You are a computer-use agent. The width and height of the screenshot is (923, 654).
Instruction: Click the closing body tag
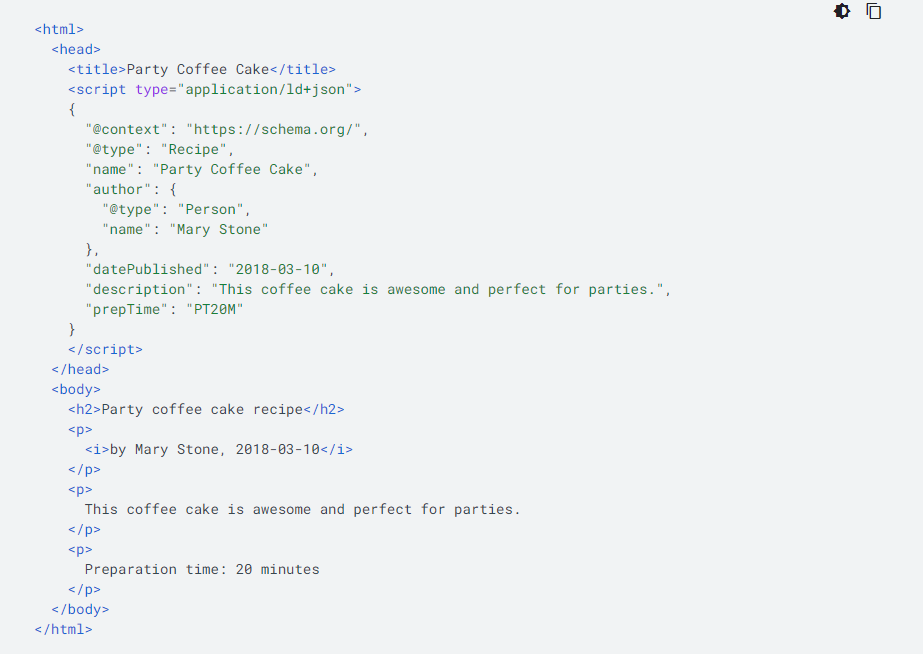click(x=80, y=609)
